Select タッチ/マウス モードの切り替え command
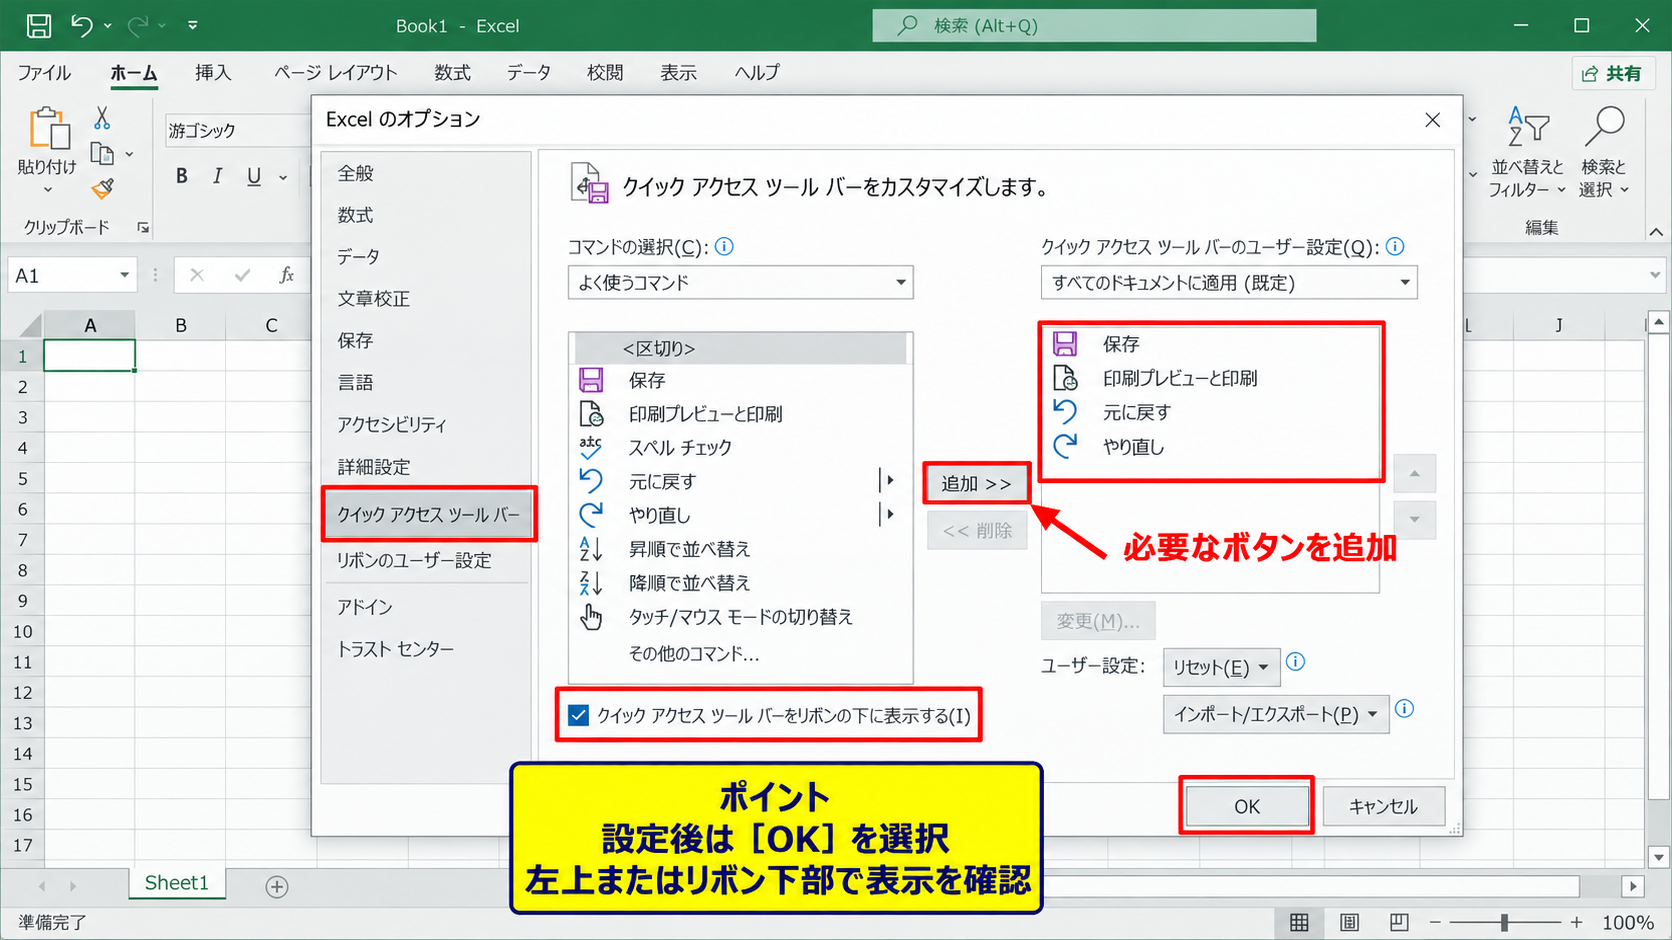This screenshot has height=940, width=1672. click(740, 617)
